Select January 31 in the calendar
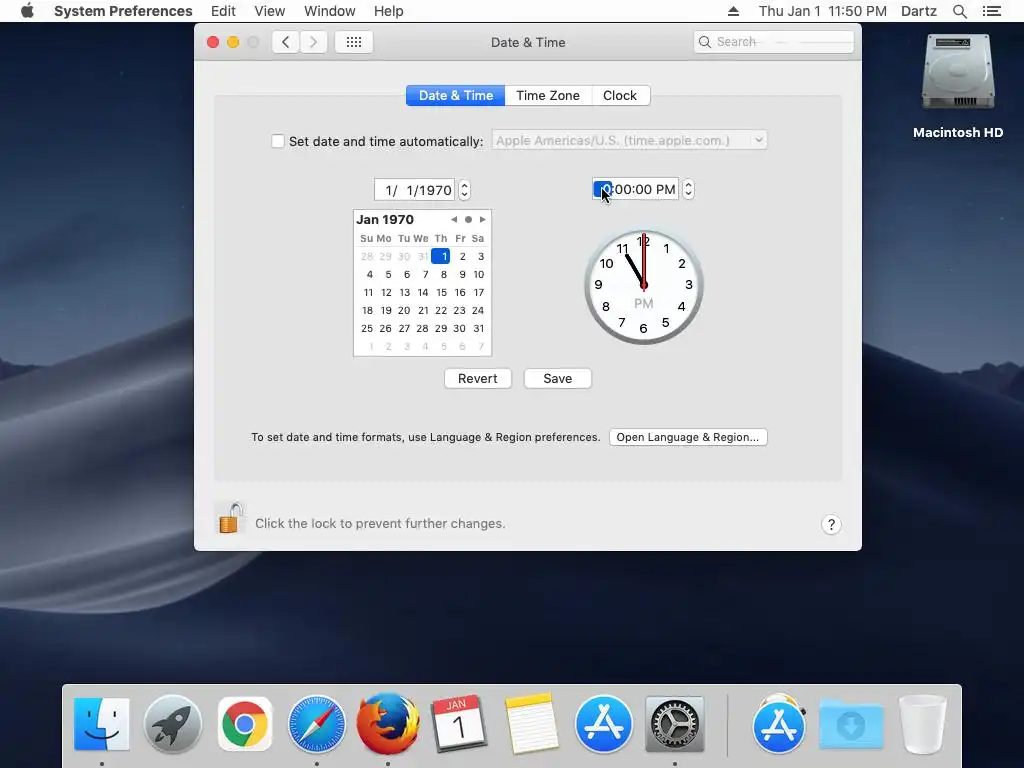 coord(479,328)
